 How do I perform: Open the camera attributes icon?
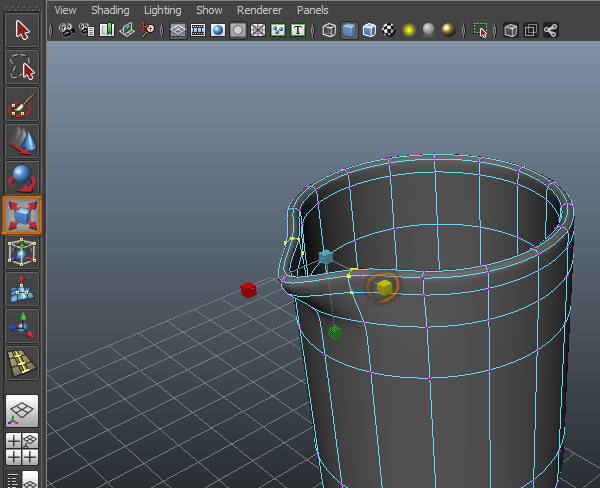[x=87, y=30]
